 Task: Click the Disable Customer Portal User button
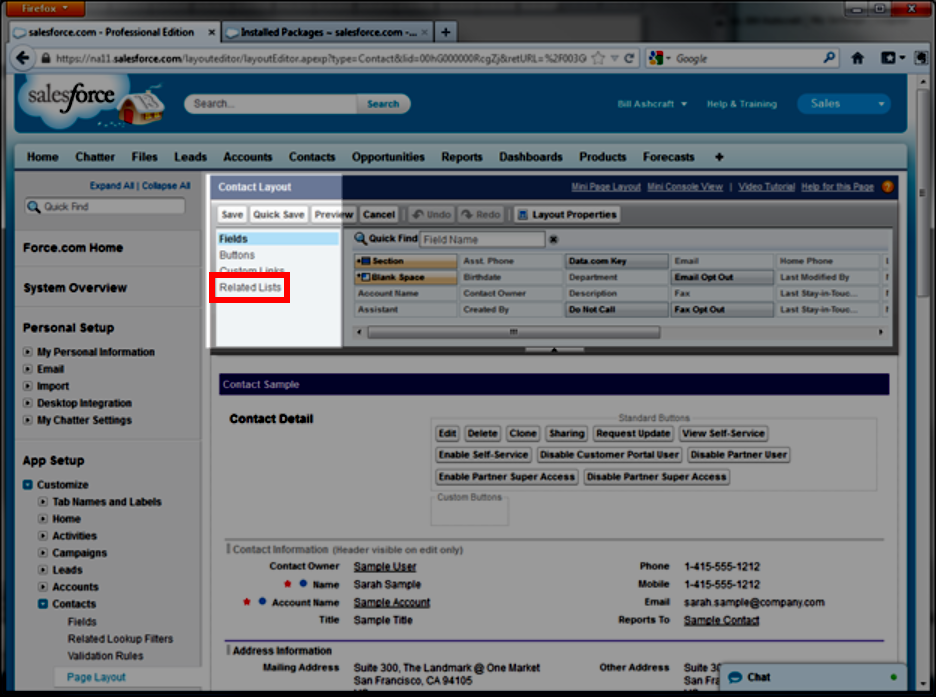(x=609, y=455)
